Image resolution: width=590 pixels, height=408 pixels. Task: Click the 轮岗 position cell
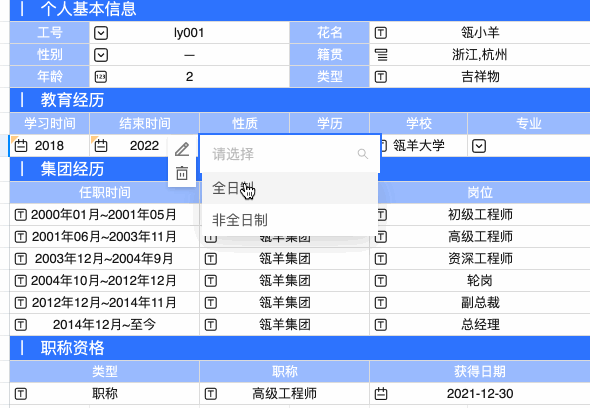pos(480,280)
